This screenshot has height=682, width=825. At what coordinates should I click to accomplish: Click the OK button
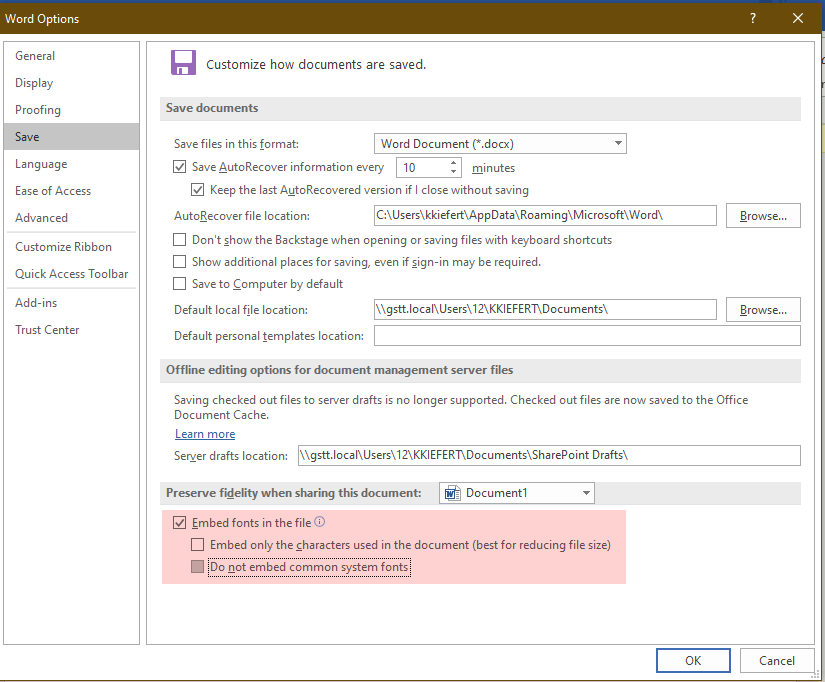[x=693, y=660]
